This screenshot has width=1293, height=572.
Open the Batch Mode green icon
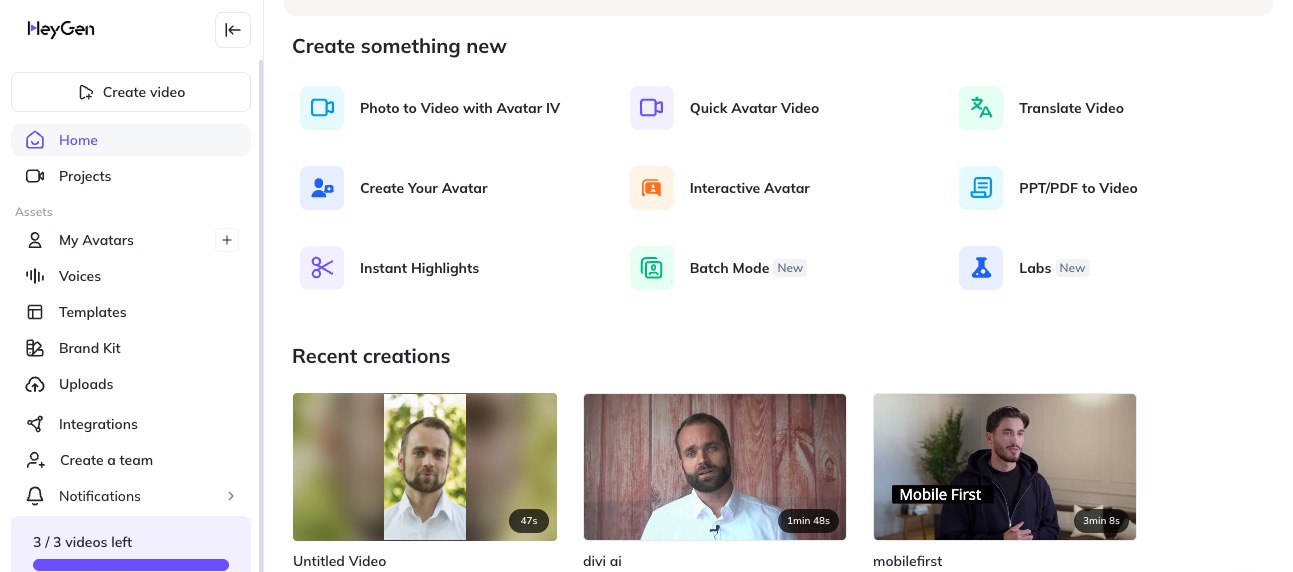652,268
